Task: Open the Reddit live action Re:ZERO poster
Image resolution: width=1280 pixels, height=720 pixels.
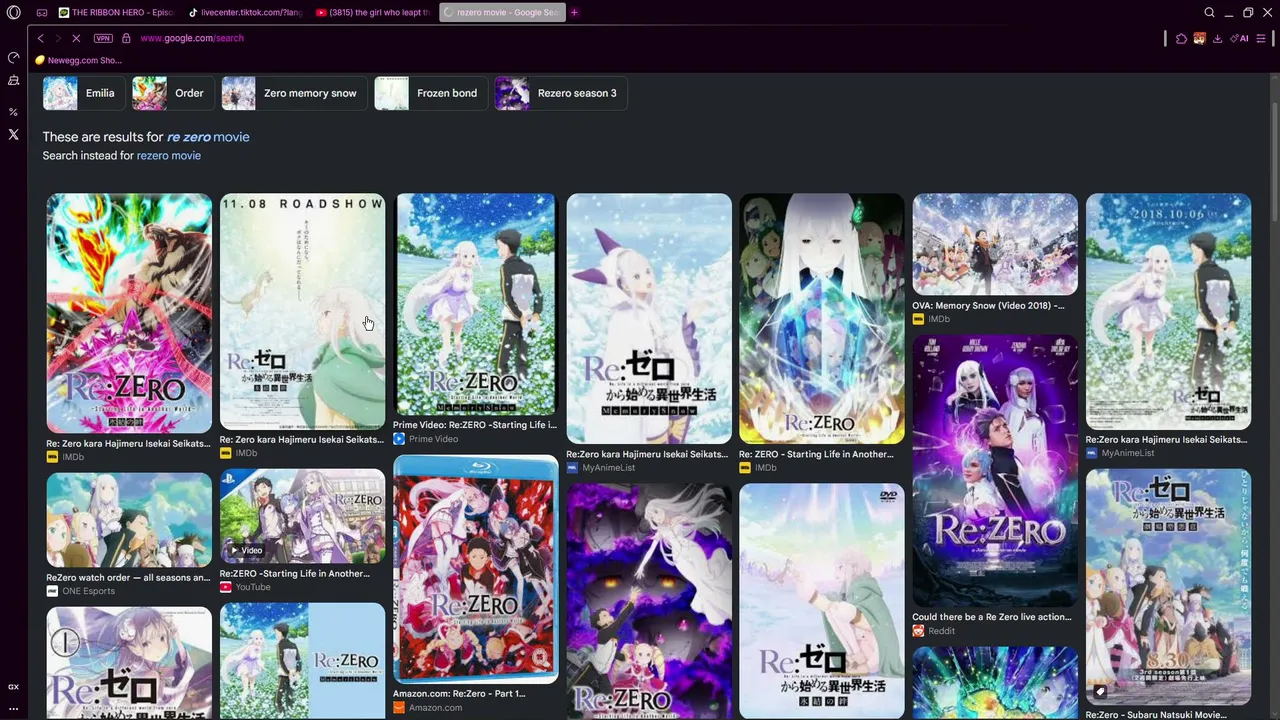Action: [x=995, y=471]
